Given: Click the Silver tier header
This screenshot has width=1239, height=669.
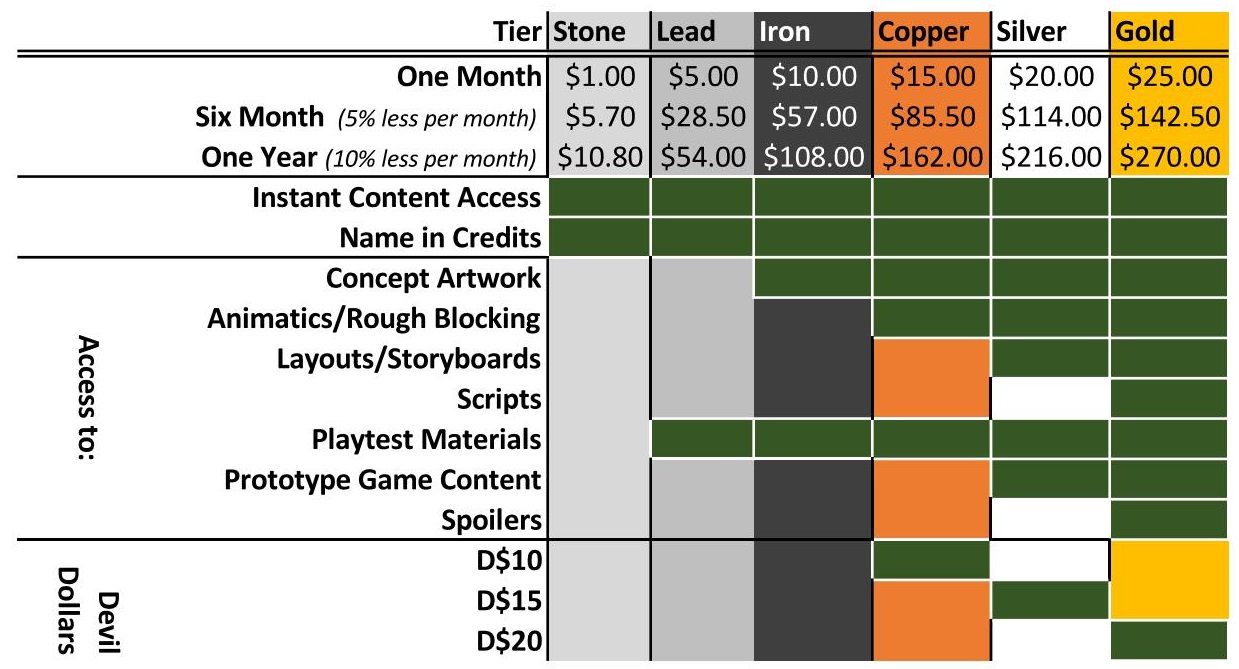Looking at the screenshot, I should pos(1021,33).
